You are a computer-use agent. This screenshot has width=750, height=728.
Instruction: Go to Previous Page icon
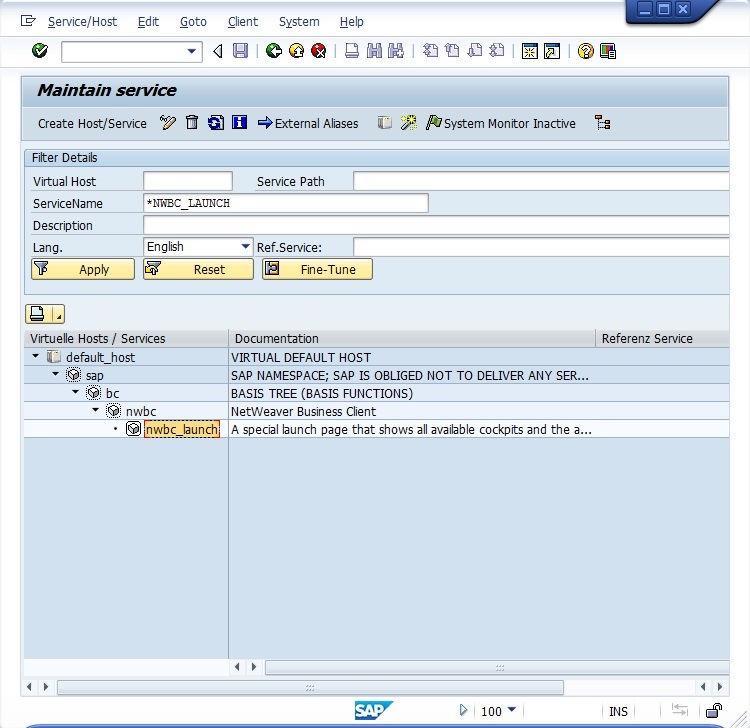pos(452,51)
